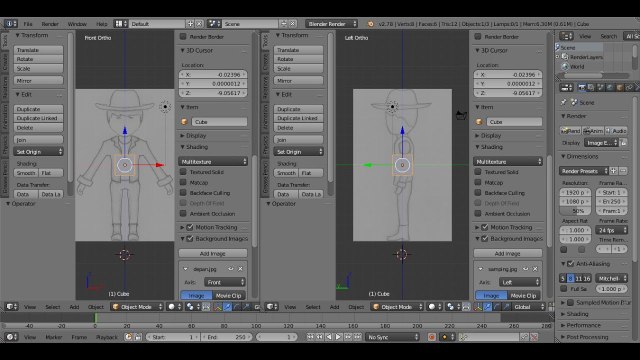
Task: Click outliner editor type icon
Action: [566, 36]
